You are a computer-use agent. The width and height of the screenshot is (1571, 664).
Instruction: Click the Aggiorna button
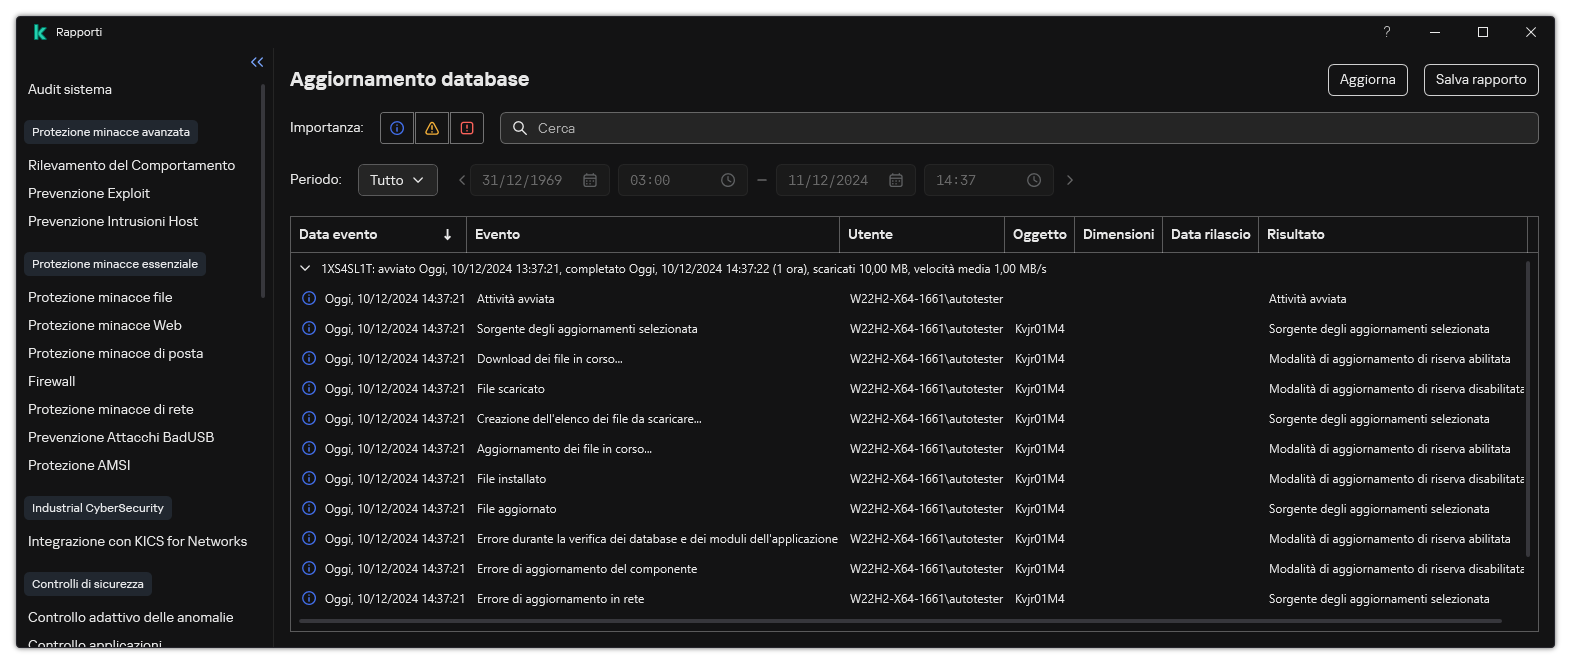1367,80
